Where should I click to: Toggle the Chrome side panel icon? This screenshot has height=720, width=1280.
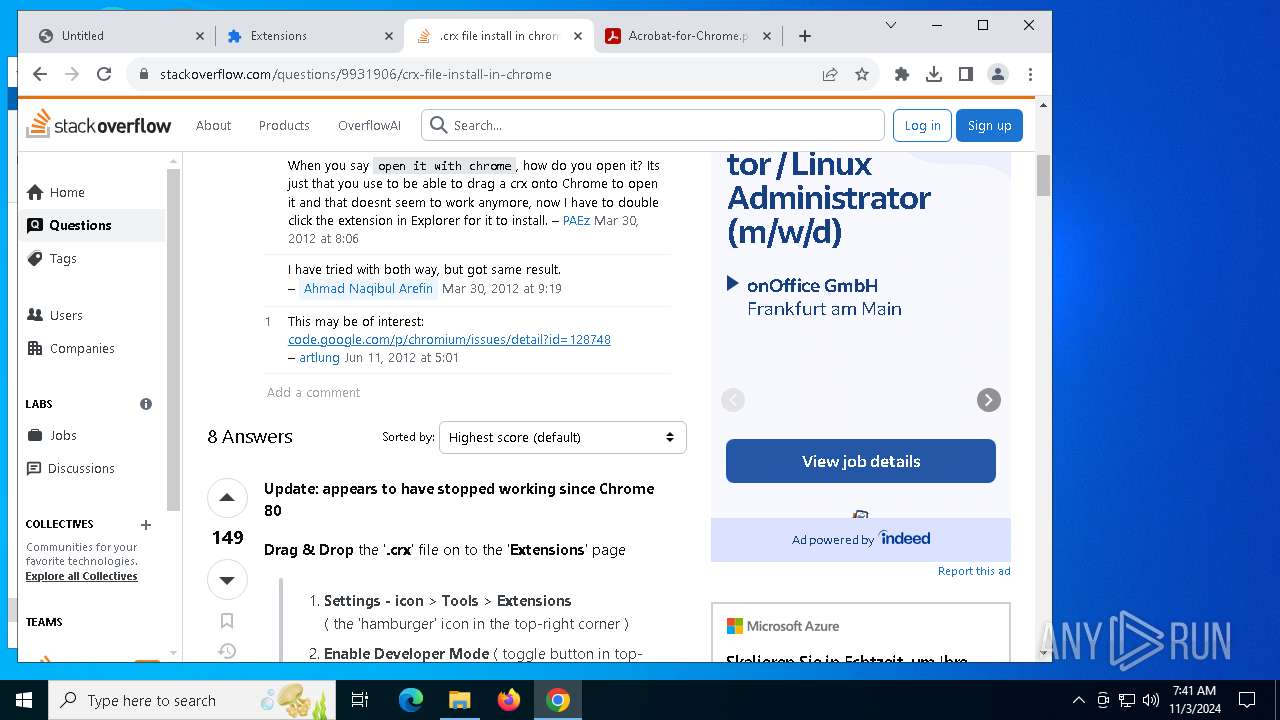coord(966,74)
